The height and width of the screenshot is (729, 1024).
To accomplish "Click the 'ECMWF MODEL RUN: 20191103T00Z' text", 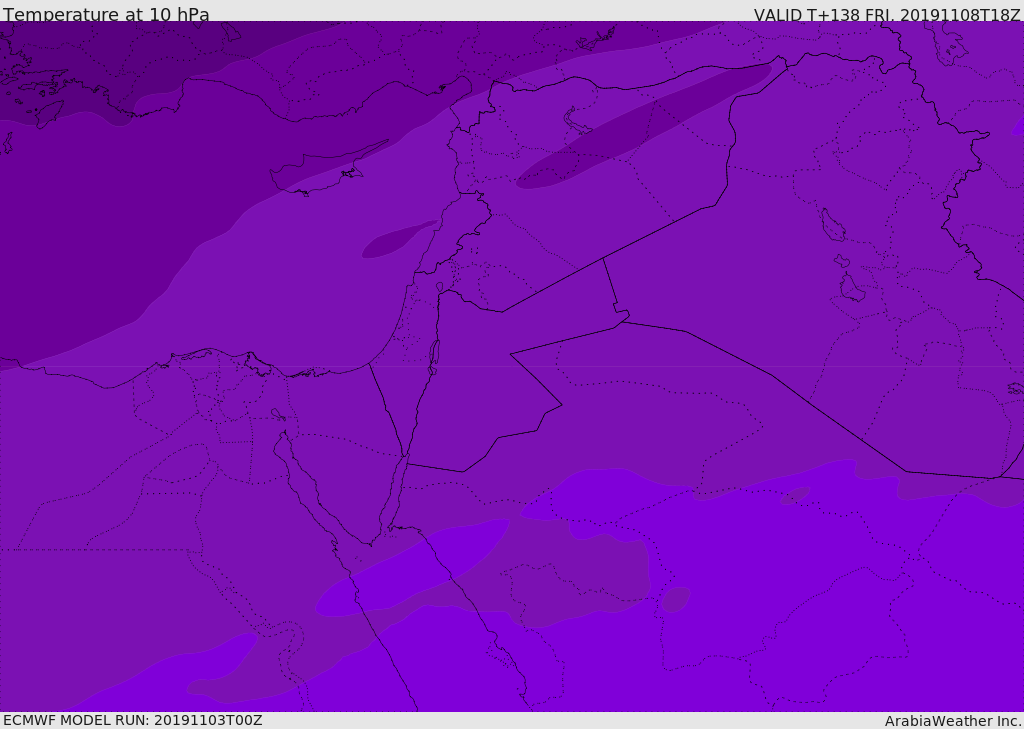I will point(133,720).
